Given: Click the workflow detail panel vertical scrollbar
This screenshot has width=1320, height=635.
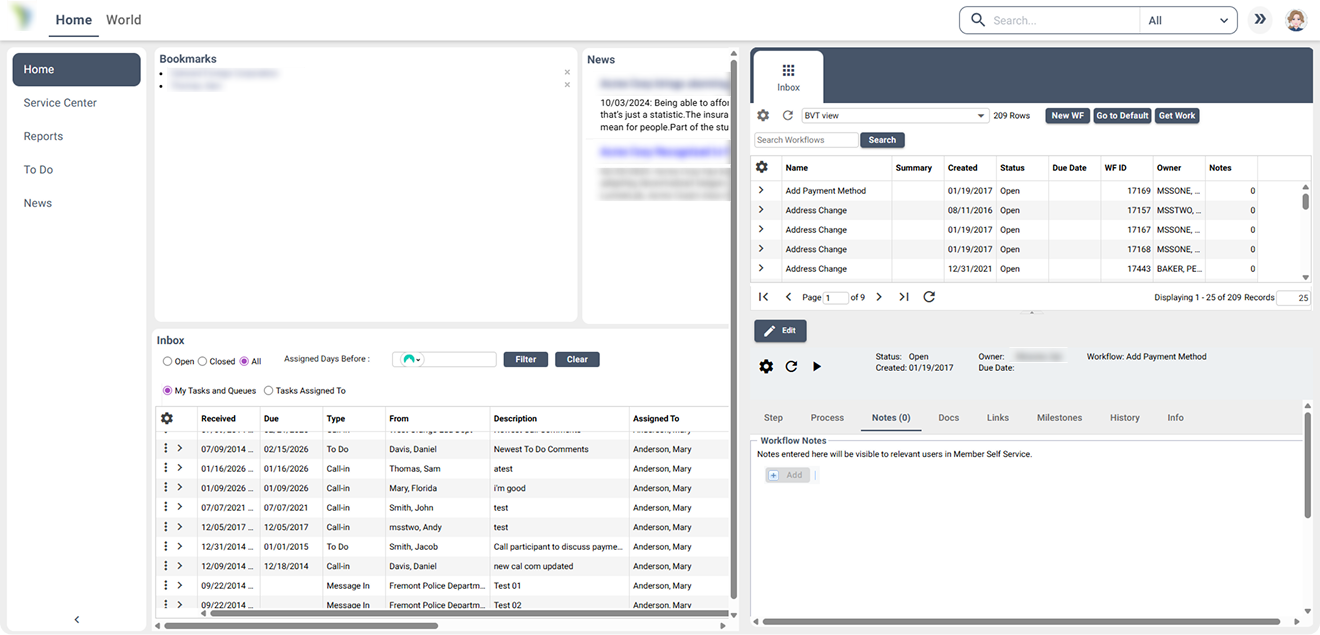Looking at the screenshot, I should pyautogui.click(x=1307, y=465).
